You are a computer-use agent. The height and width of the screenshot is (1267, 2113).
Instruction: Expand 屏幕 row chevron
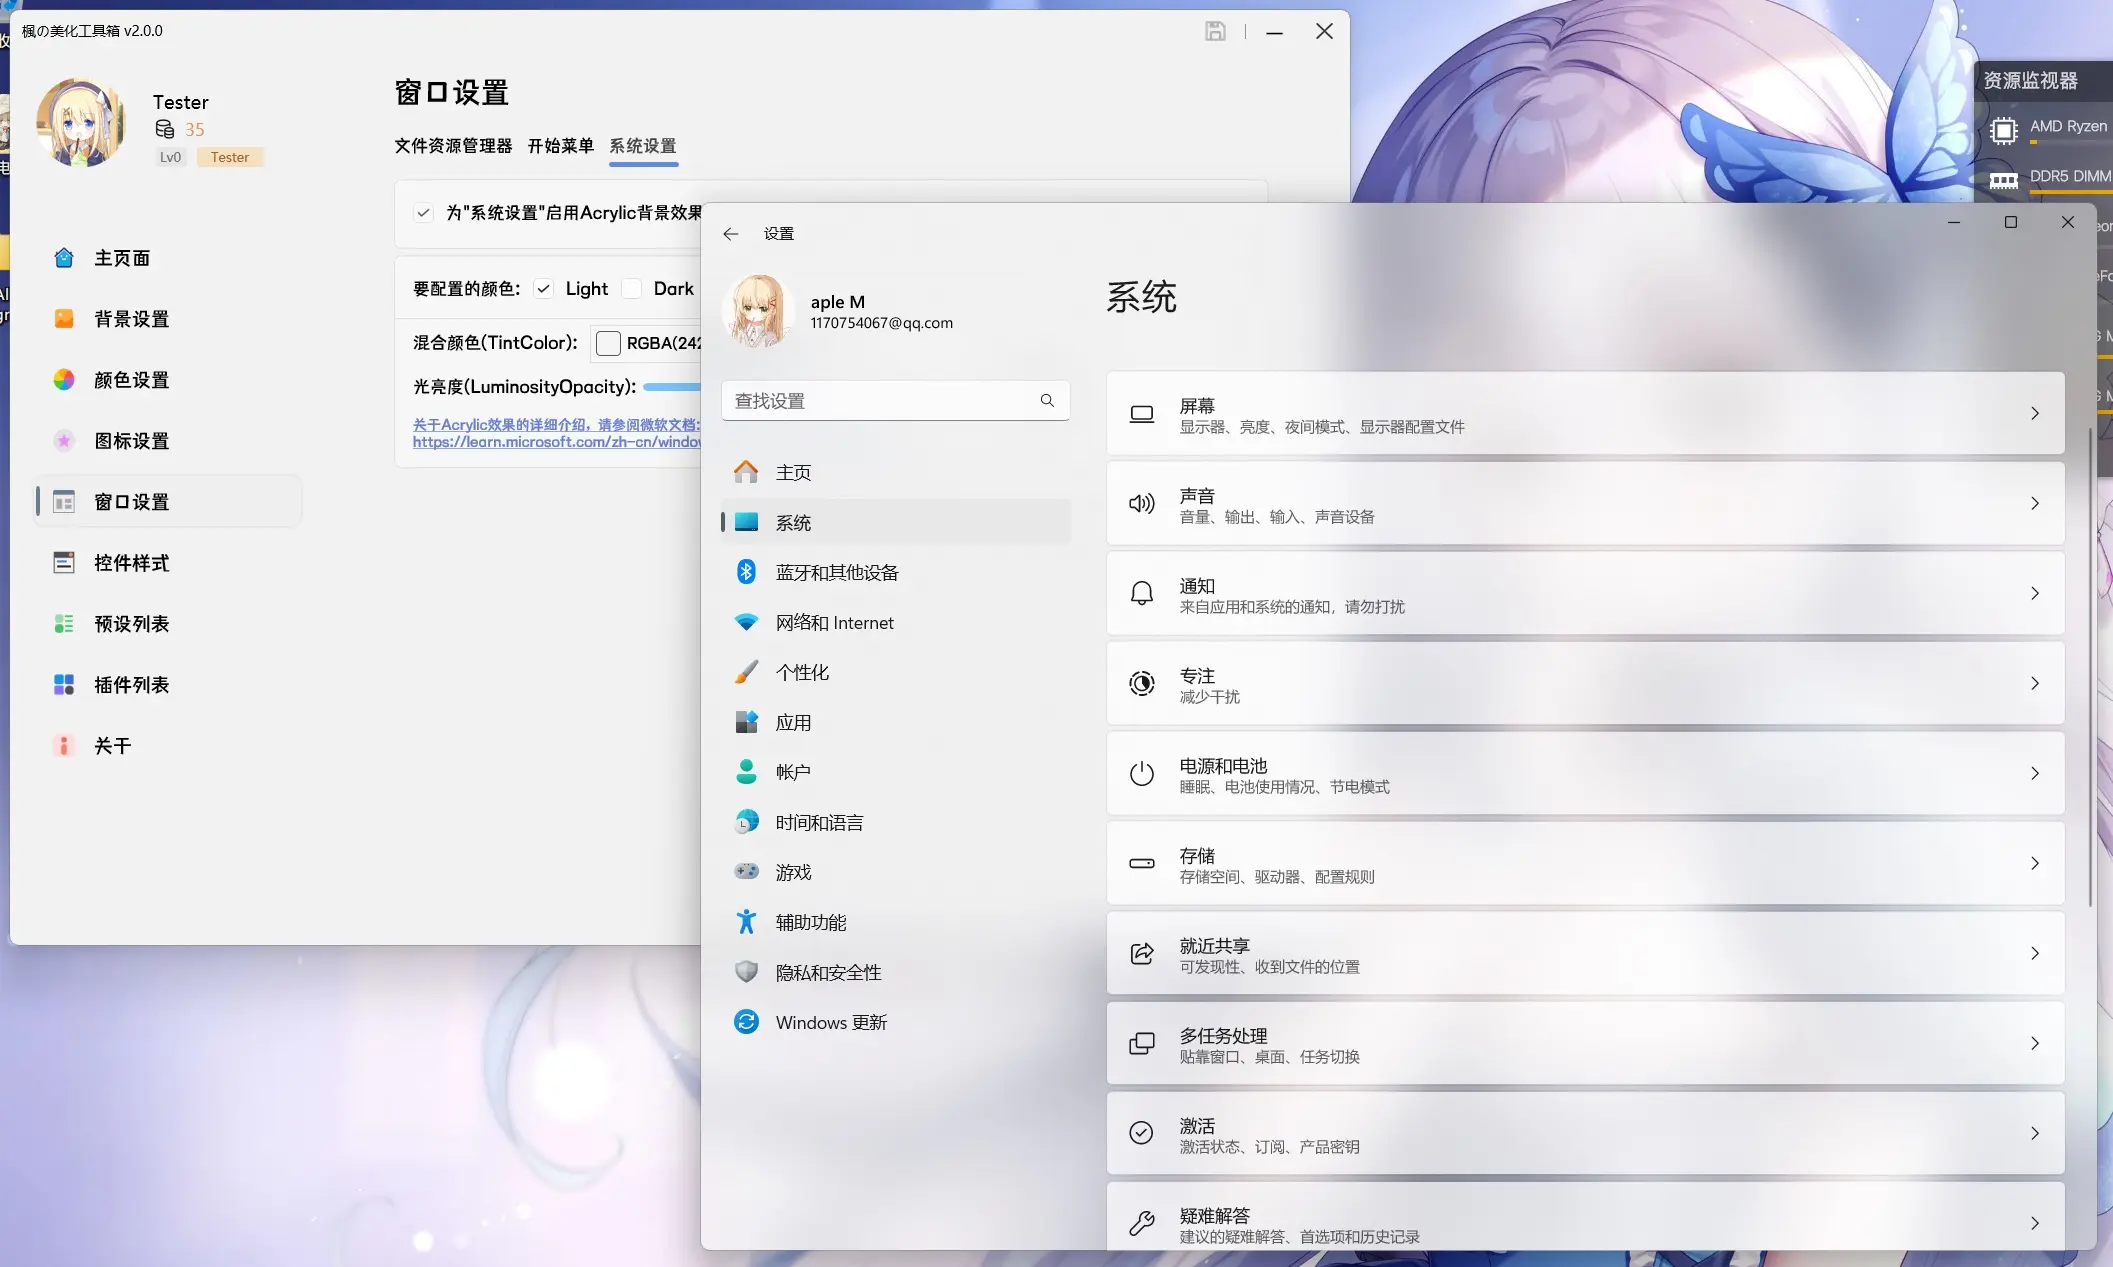coord(2034,413)
